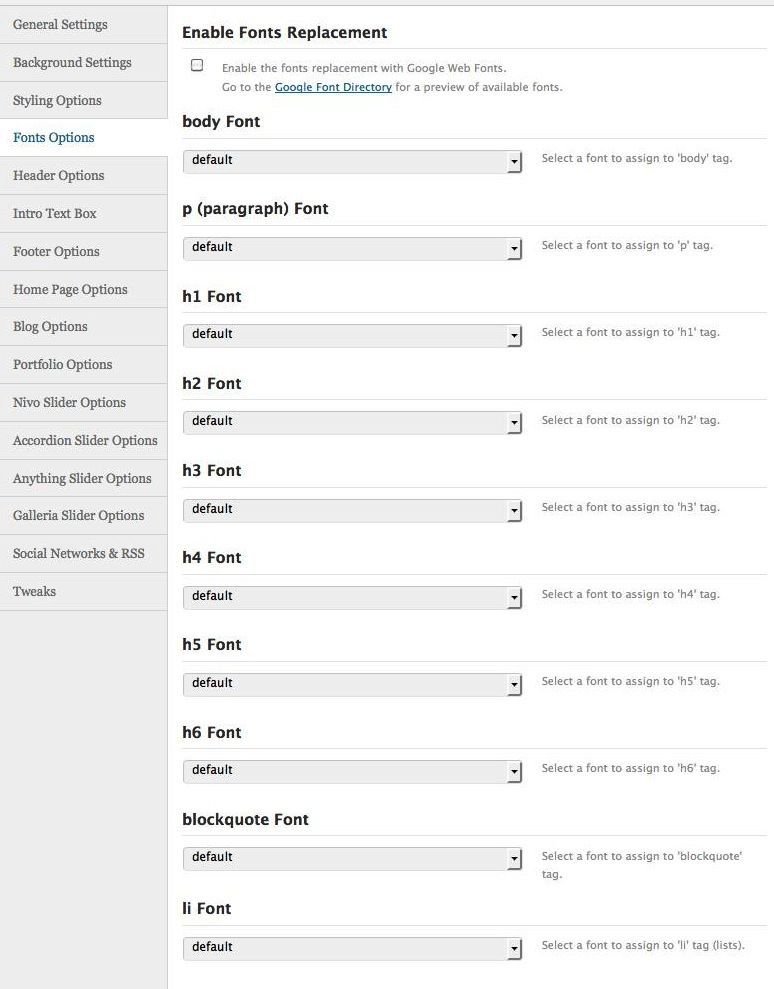Switch to Social Networks & RSS tab
This screenshot has width=774, height=989.
78,553
